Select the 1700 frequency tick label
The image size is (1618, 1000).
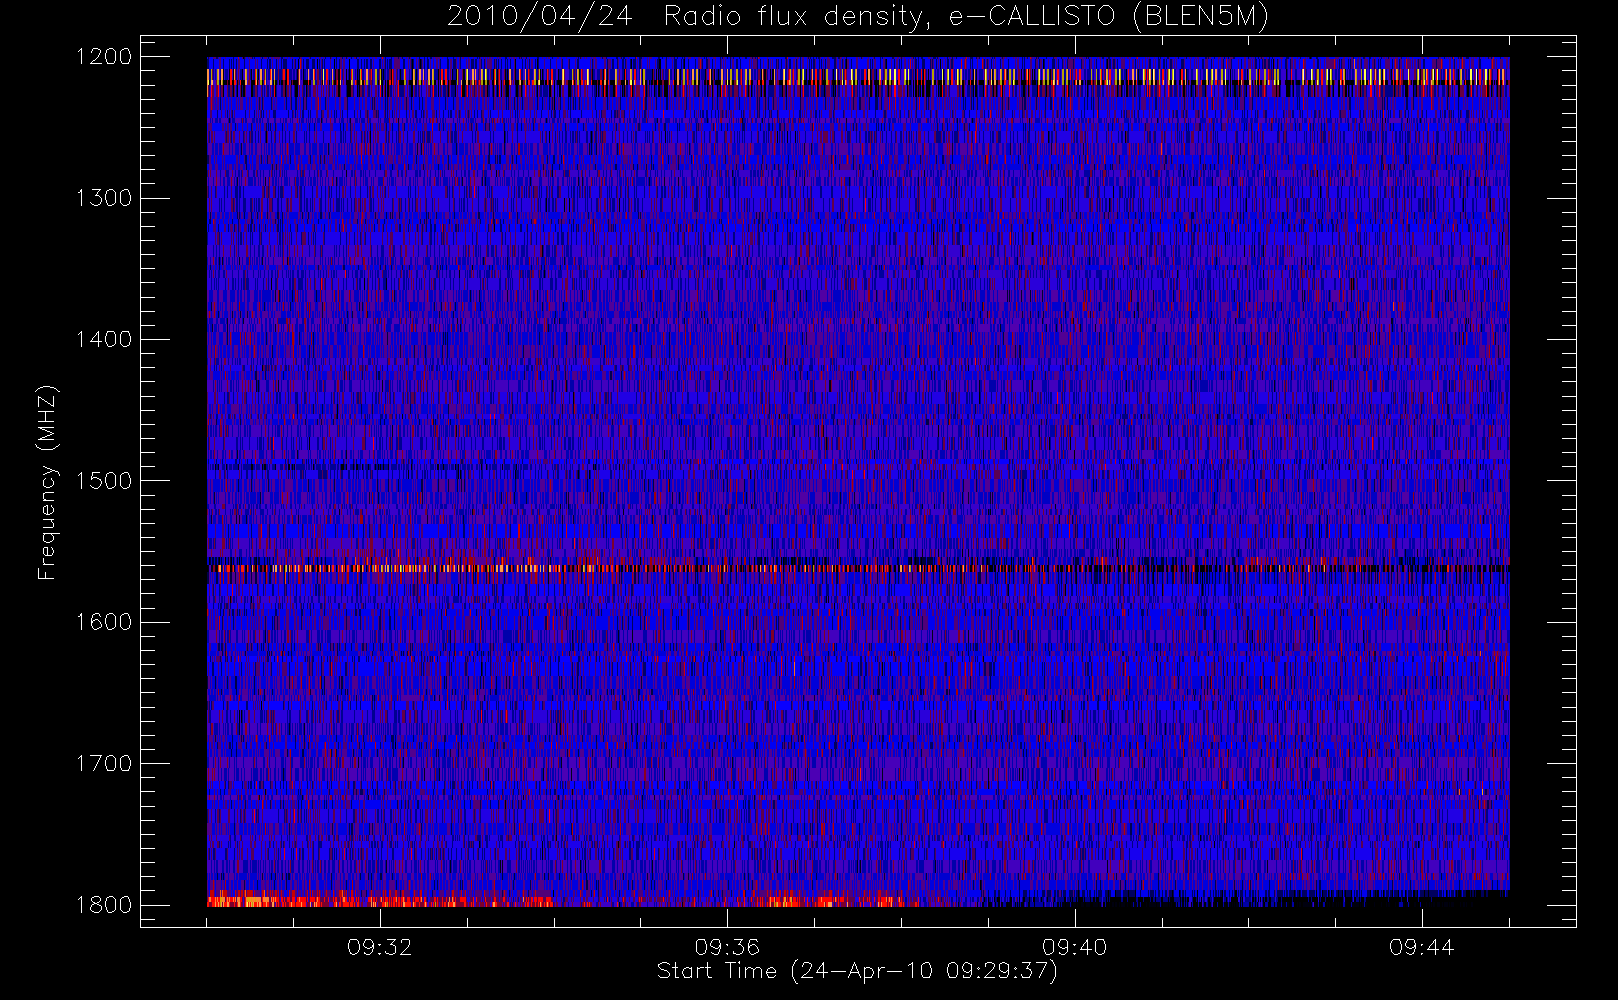(105, 763)
